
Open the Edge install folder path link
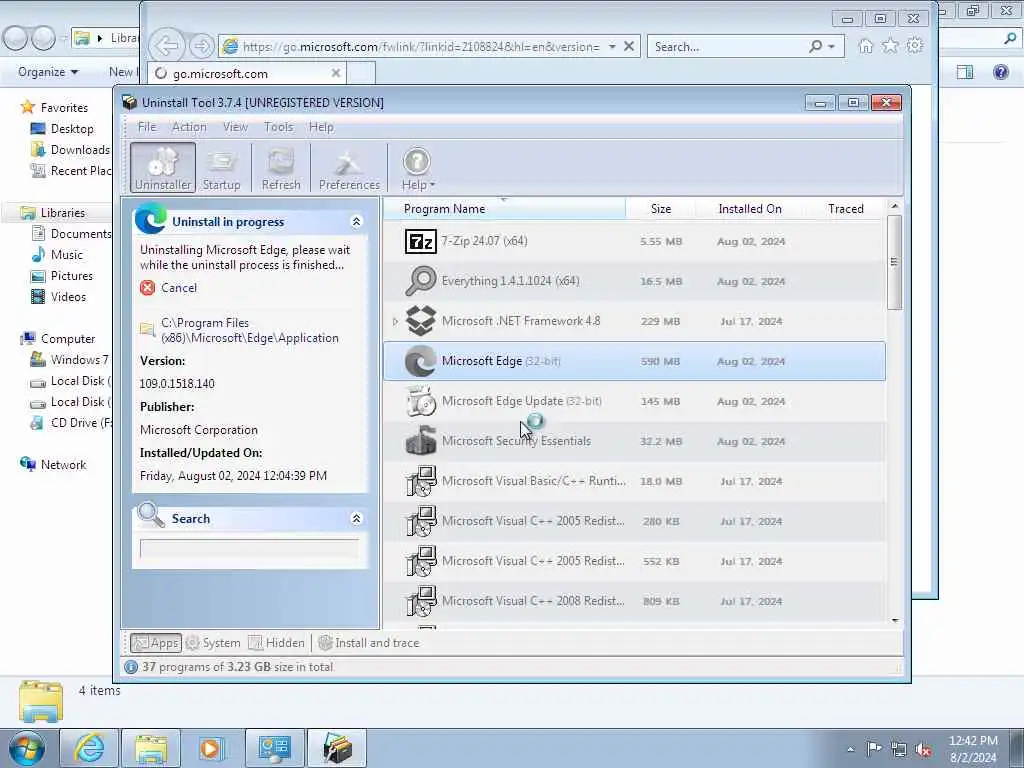point(249,330)
